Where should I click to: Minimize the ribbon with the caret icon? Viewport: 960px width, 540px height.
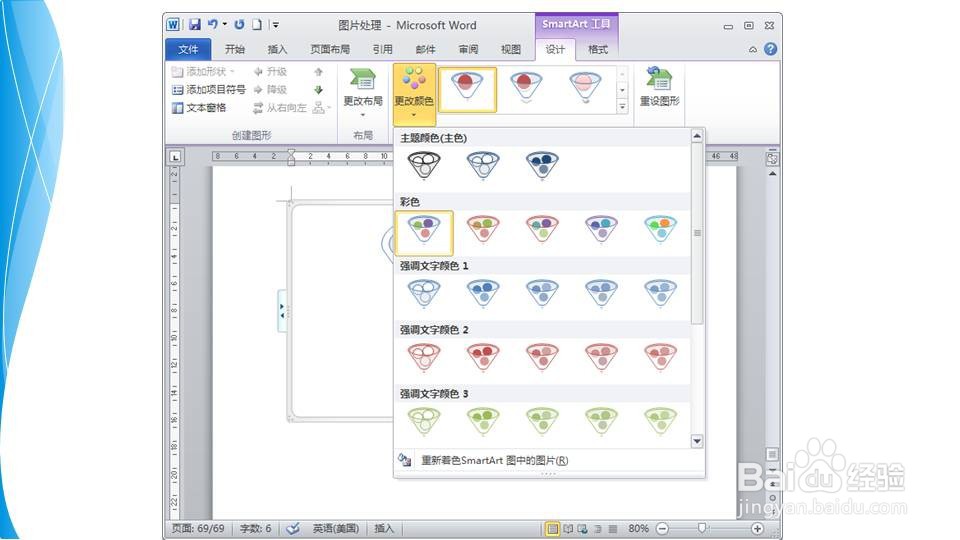click(x=753, y=50)
